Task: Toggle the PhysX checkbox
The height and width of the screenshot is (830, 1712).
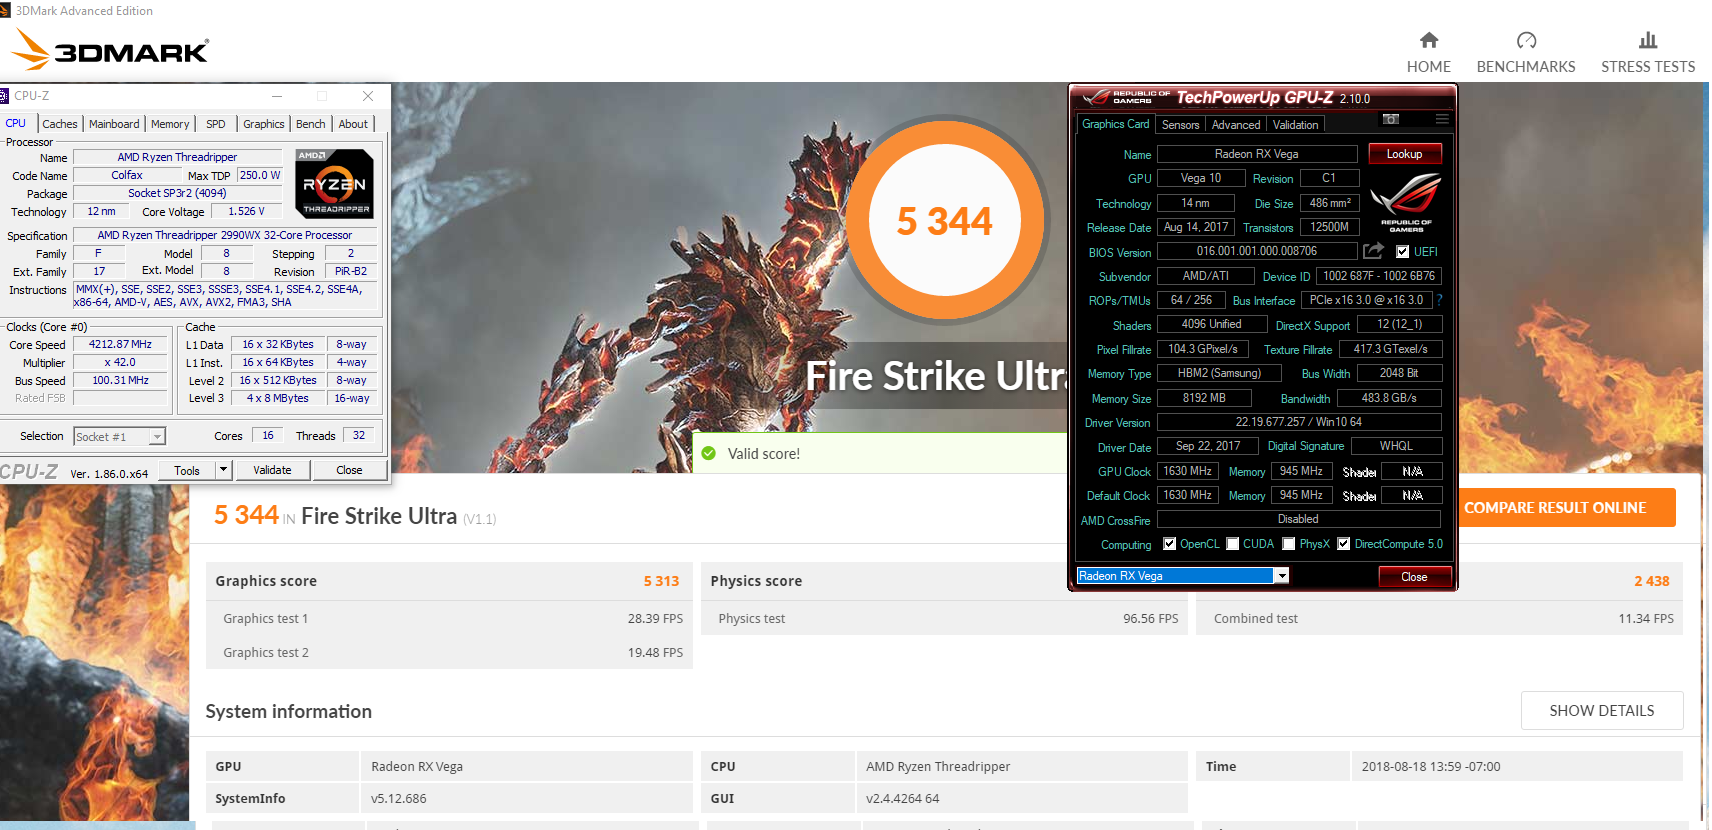Action: [1289, 544]
